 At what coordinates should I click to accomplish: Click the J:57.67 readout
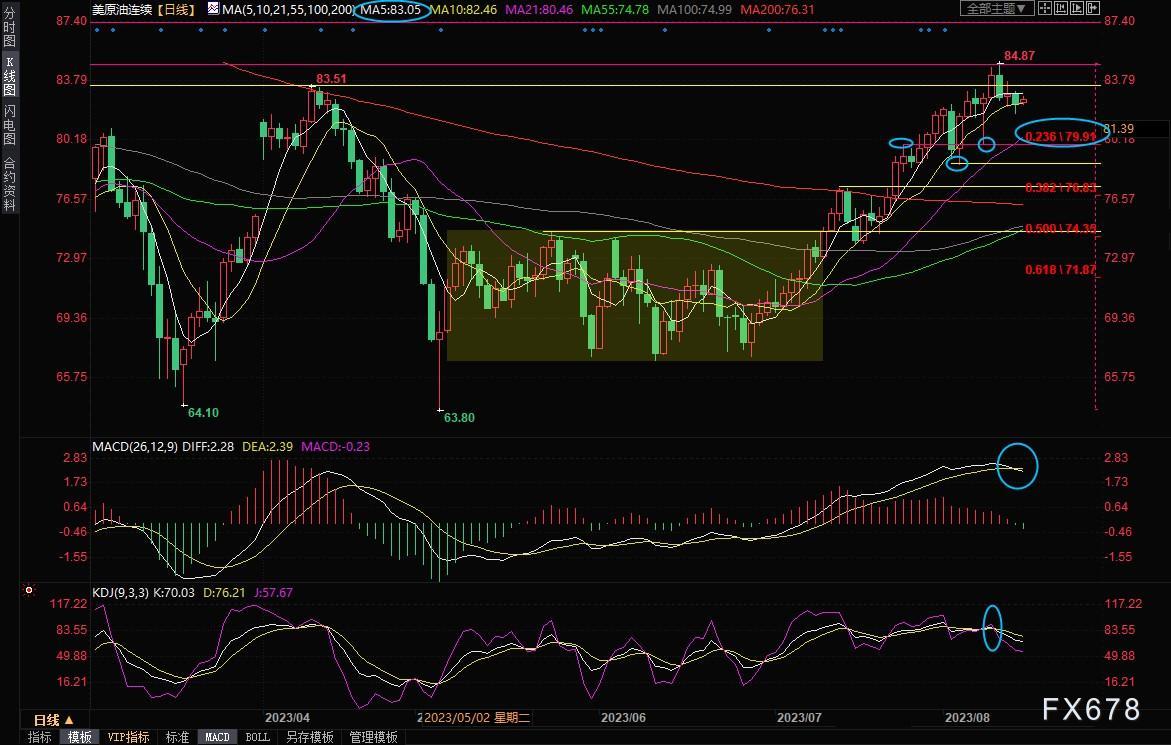273,593
